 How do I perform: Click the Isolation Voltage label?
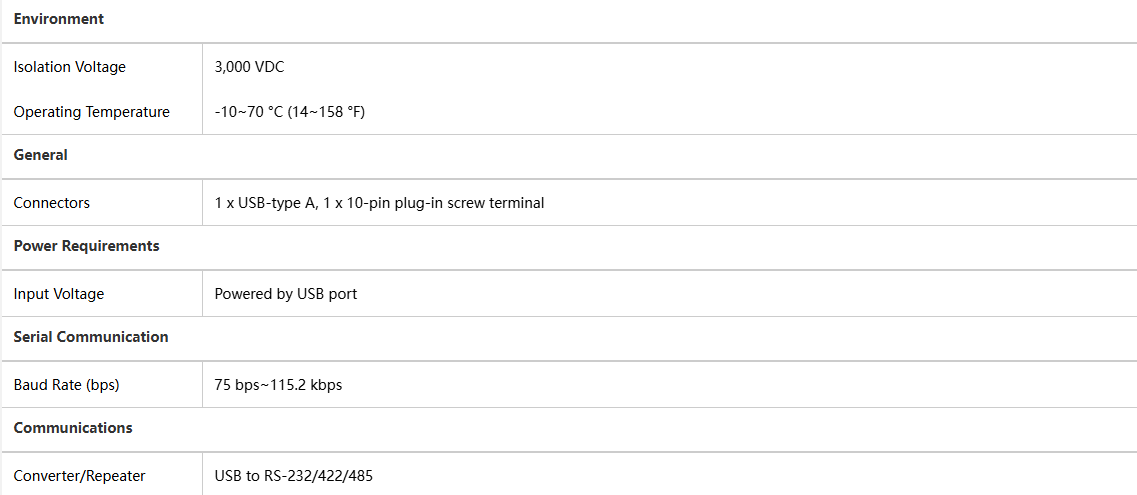point(69,67)
